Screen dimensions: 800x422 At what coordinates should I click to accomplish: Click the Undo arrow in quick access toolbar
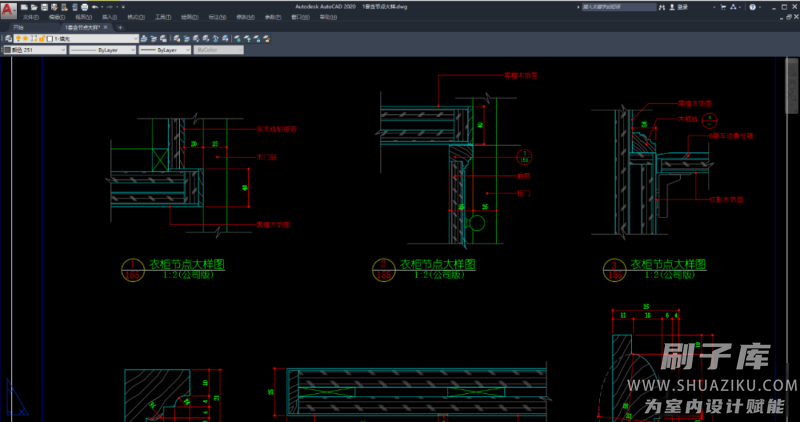pyautogui.click(x=95, y=7)
